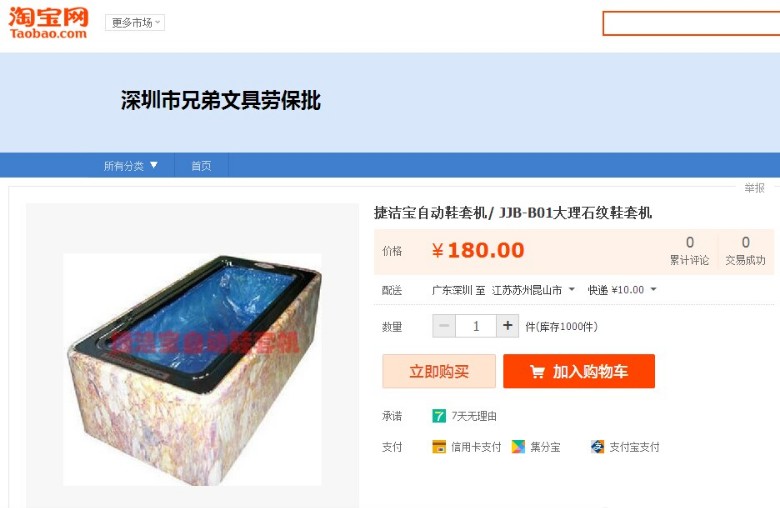
Task: Open the 累计评论 review count
Action: (689, 251)
